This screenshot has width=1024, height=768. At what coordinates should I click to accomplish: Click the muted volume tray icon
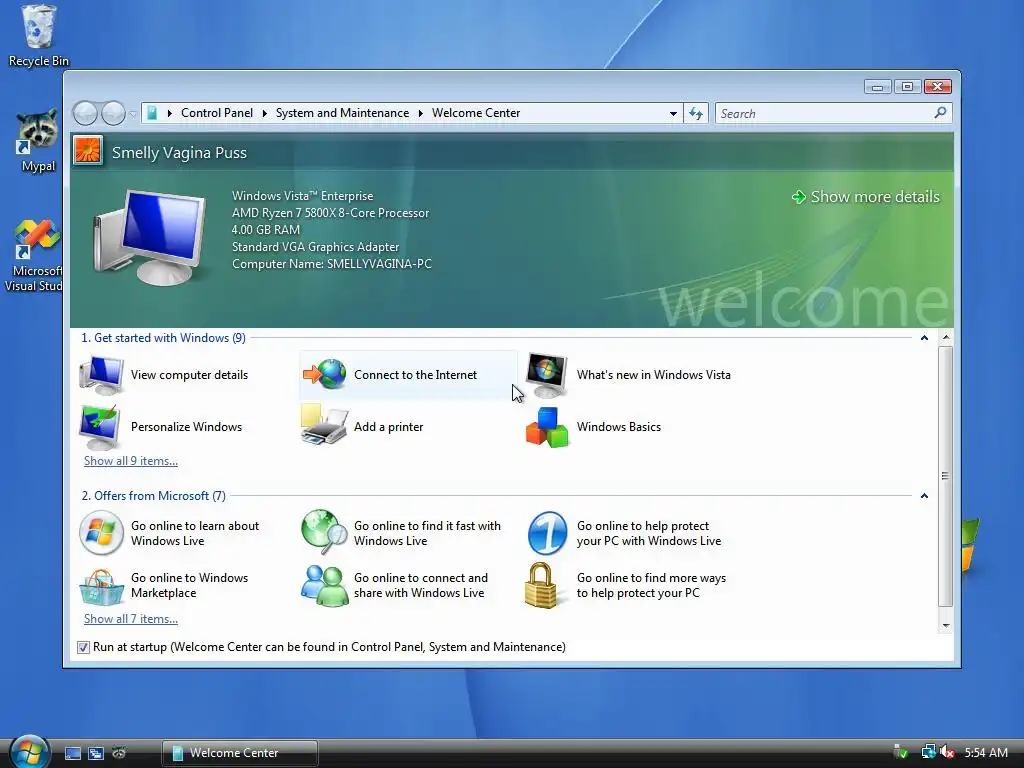pos(947,752)
